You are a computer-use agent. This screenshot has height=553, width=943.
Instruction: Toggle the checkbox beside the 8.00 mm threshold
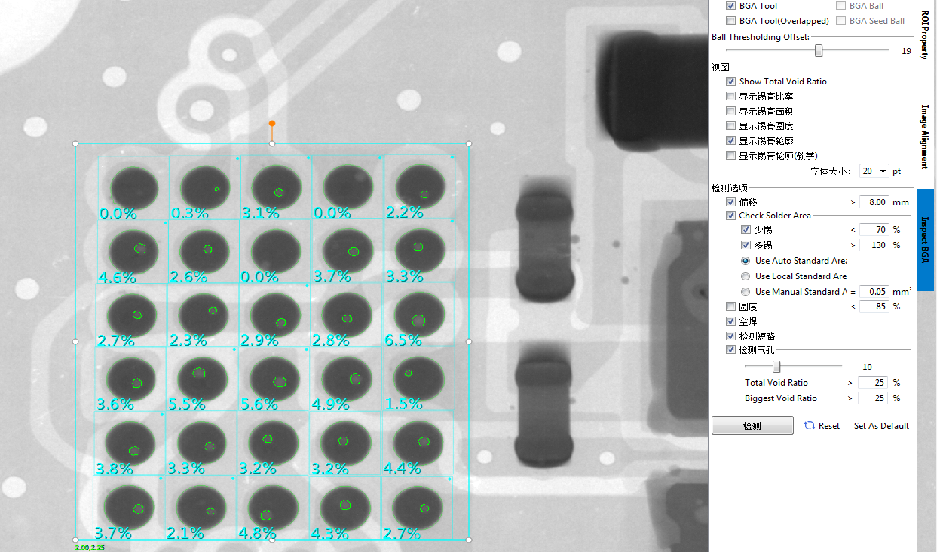(731, 202)
